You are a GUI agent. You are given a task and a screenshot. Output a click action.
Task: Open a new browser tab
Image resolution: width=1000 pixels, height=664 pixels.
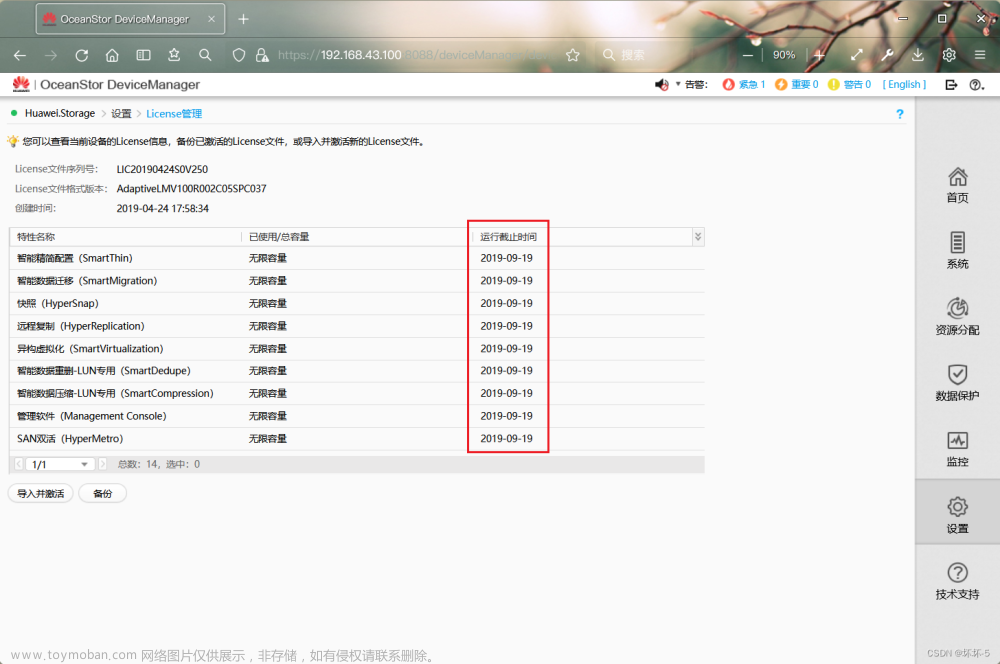(x=244, y=19)
